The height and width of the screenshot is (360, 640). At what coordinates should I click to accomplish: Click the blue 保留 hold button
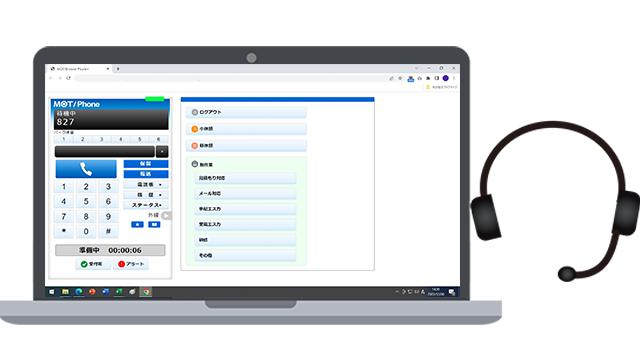pyautogui.click(x=146, y=164)
